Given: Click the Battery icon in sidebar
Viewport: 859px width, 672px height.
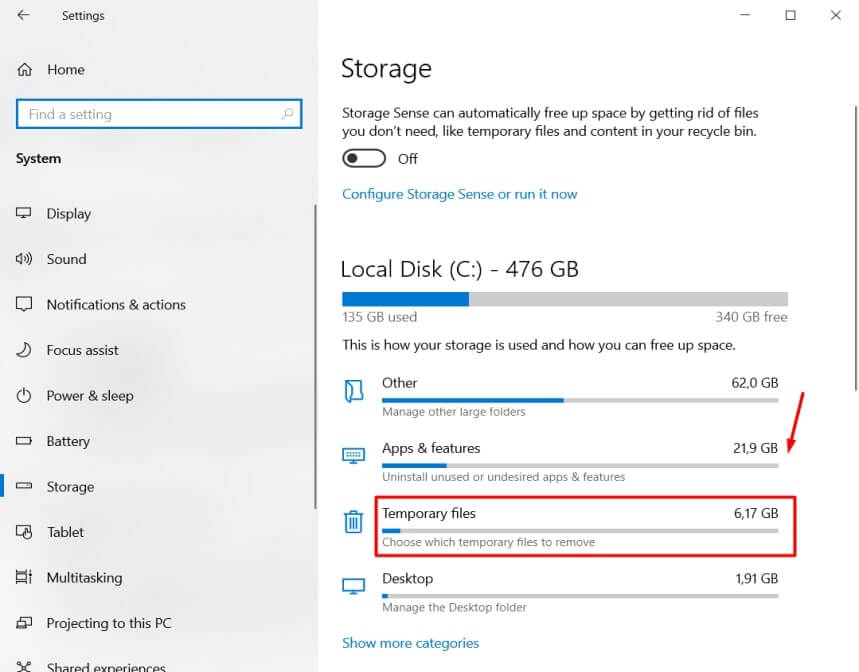Looking at the screenshot, I should pyautogui.click(x=24, y=440).
